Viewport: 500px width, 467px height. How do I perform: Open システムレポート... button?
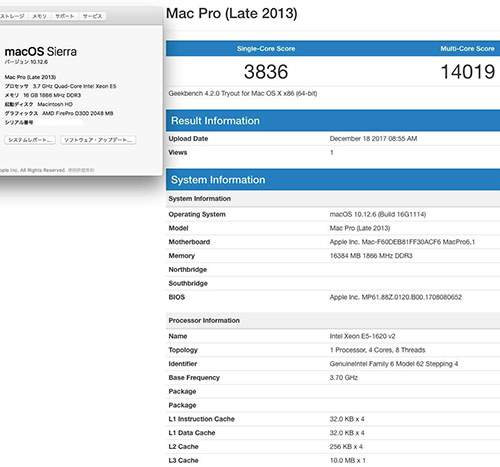(x=30, y=140)
